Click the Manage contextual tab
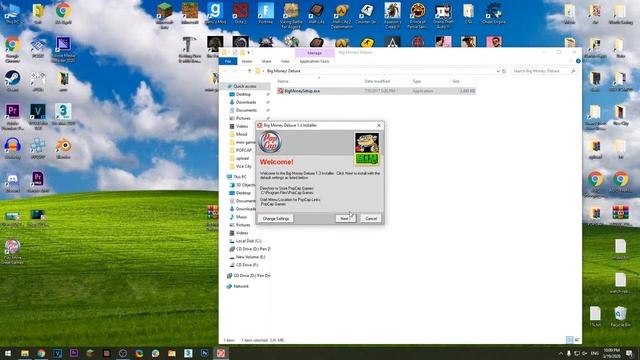Viewport: 640px width, 360px height. click(x=314, y=53)
